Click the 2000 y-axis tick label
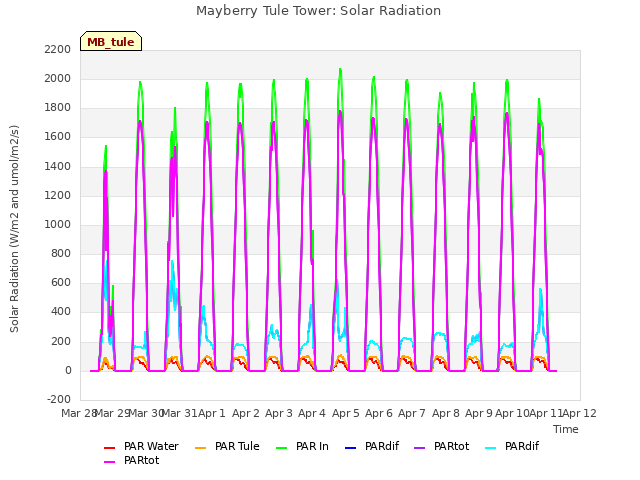This screenshot has height=480, width=640. click(58, 78)
